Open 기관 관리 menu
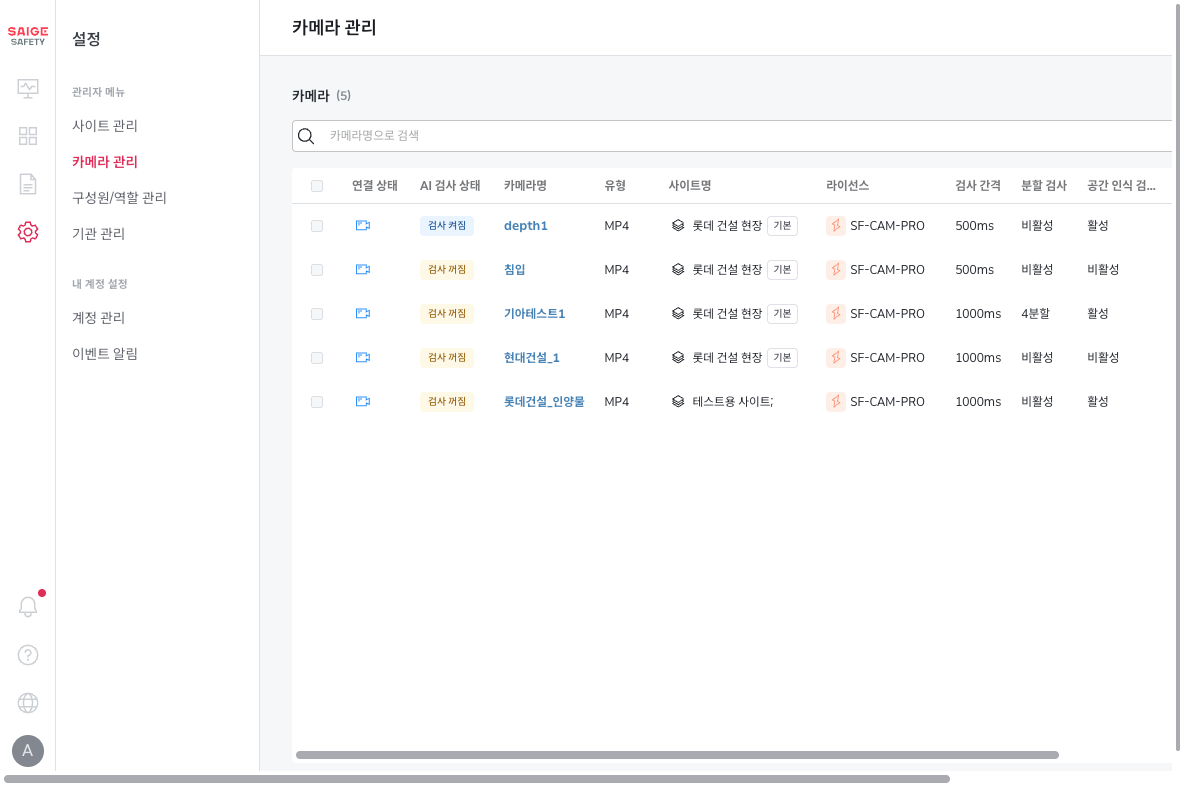1184x787 pixels. 98,233
